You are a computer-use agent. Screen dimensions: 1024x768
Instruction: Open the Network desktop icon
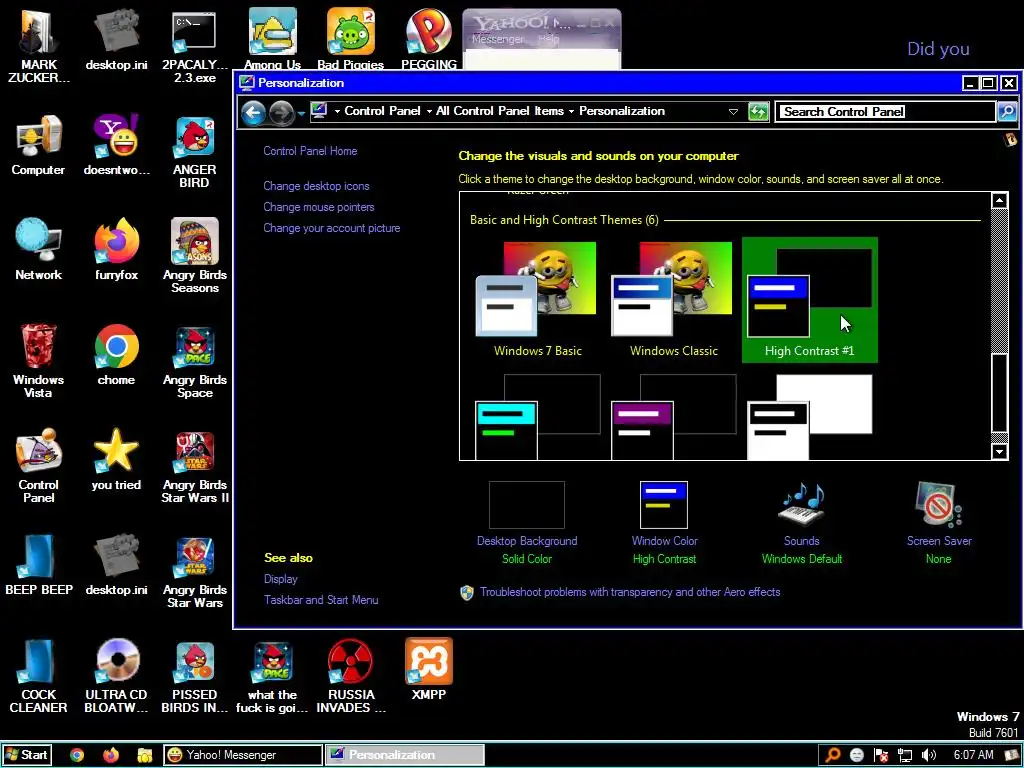pyautogui.click(x=39, y=249)
